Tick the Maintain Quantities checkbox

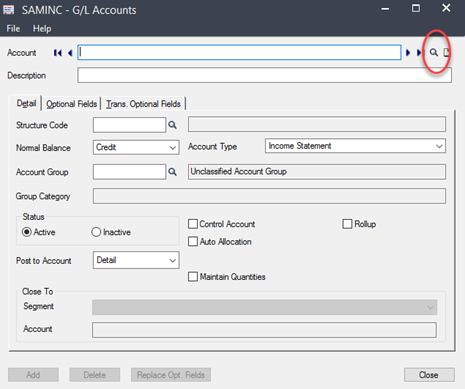(x=193, y=276)
